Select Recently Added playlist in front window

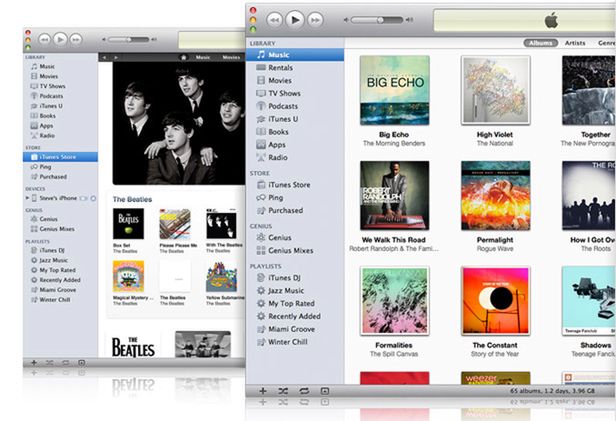pyautogui.click(x=295, y=316)
